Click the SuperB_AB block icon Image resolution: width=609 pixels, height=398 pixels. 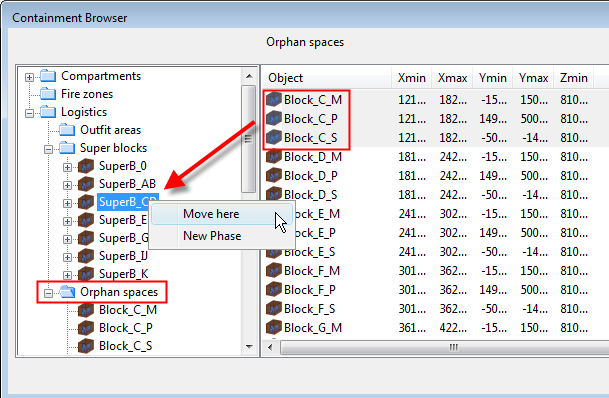(x=86, y=184)
